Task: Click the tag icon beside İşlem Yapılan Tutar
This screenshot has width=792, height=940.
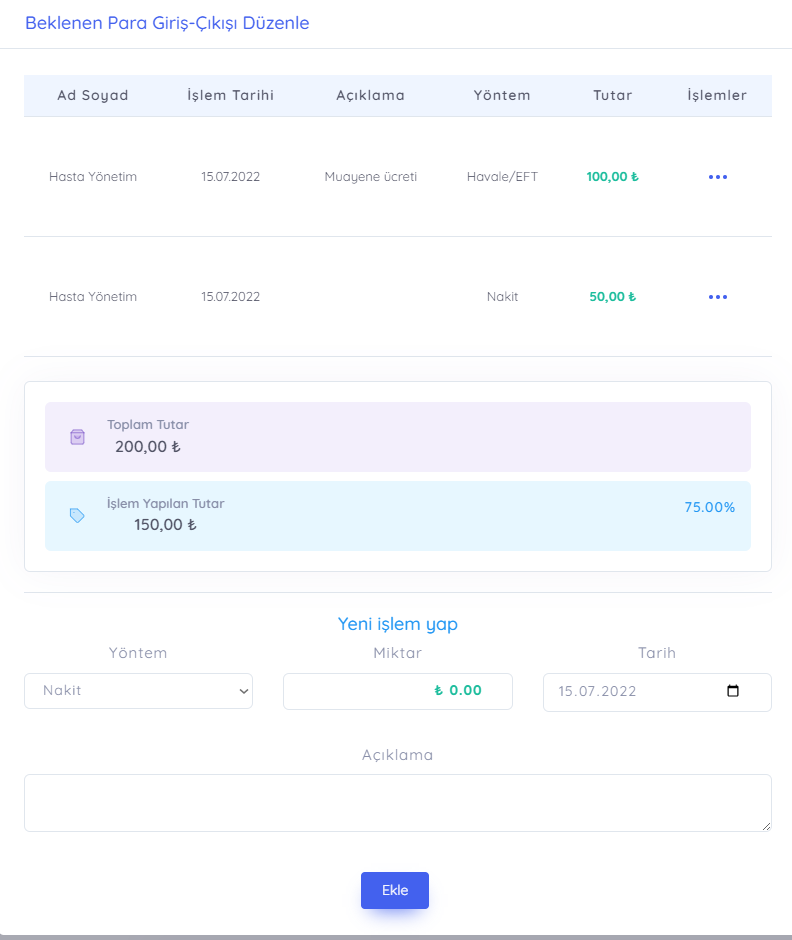Action: click(77, 516)
